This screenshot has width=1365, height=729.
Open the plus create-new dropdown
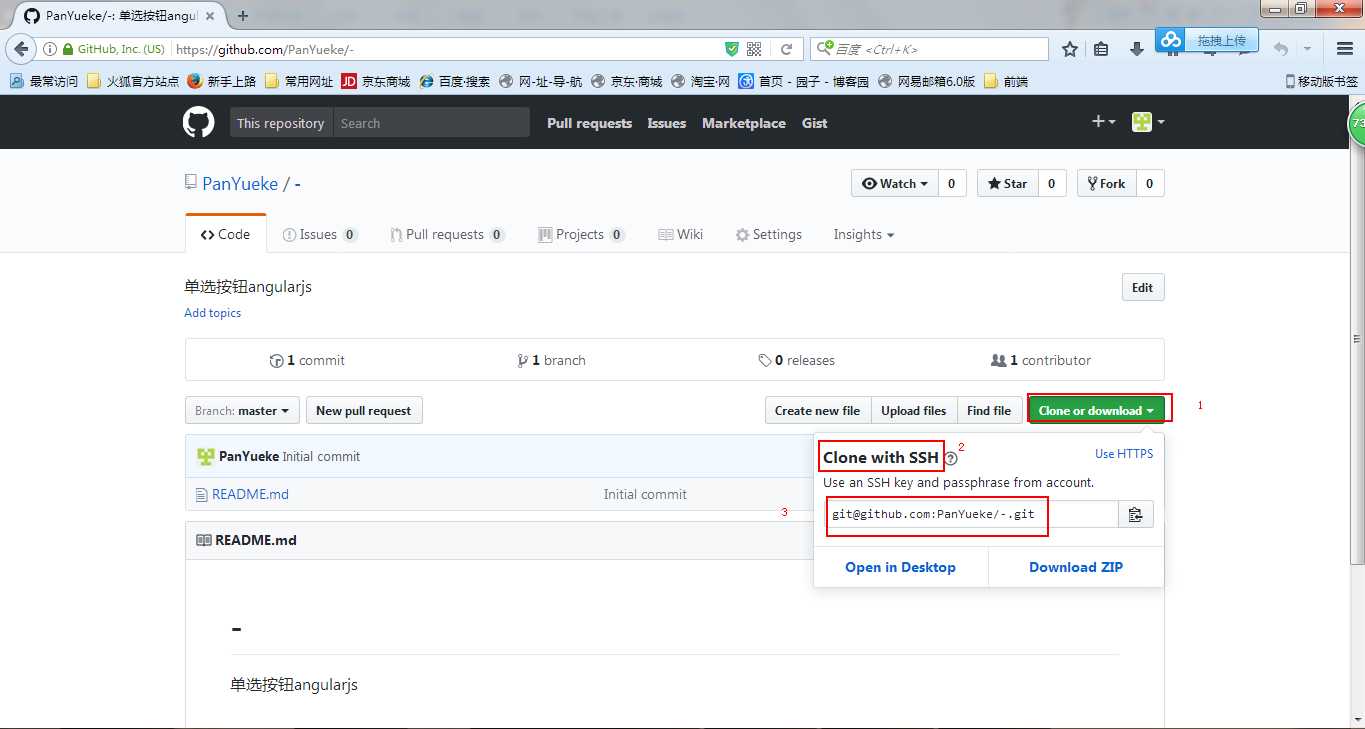1104,122
